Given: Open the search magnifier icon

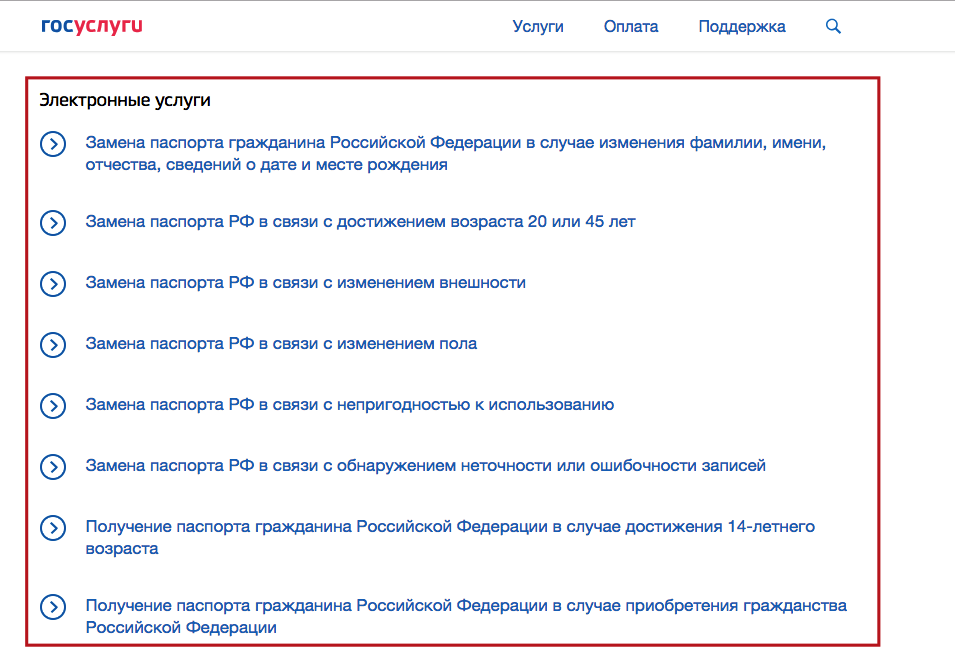Looking at the screenshot, I should coord(833,27).
